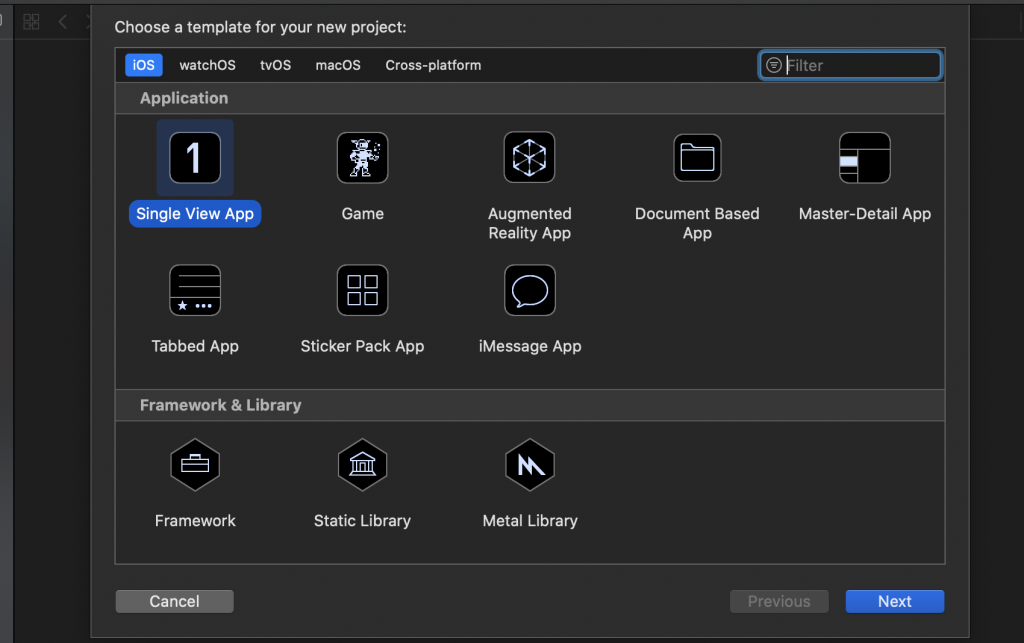1024x643 pixels.
Task: Select the Cross-platform tab
Action: [433, 65]
